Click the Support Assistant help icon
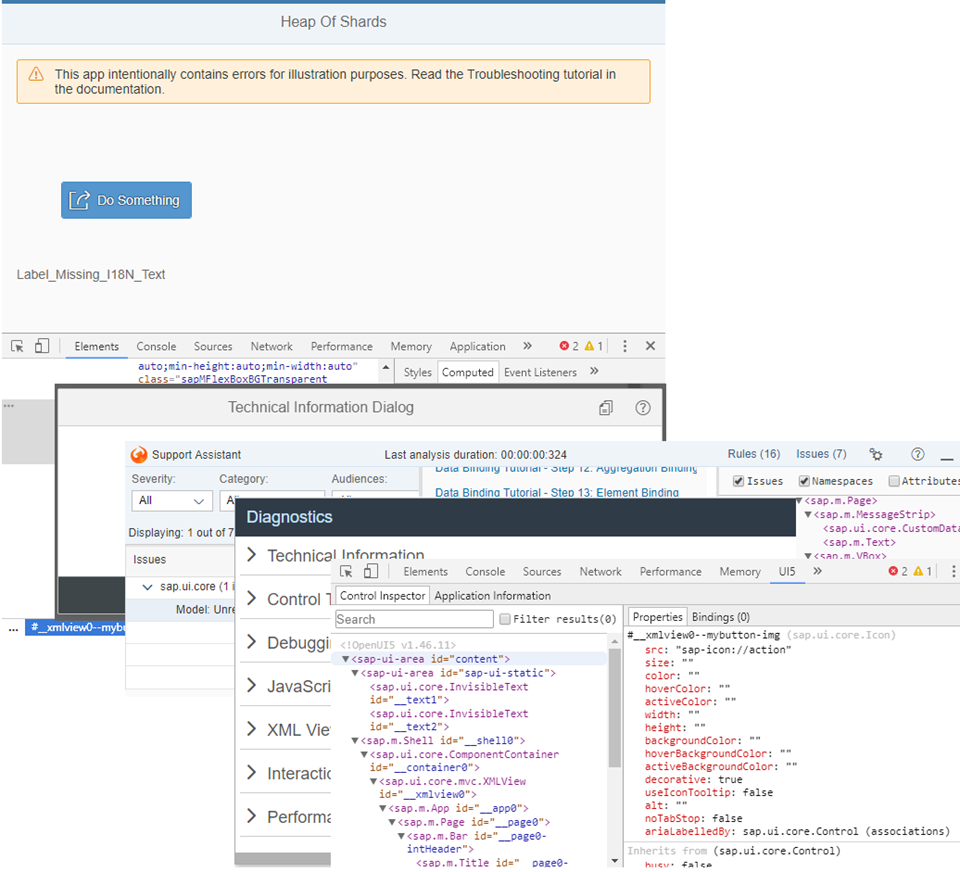 coord(917,454)
